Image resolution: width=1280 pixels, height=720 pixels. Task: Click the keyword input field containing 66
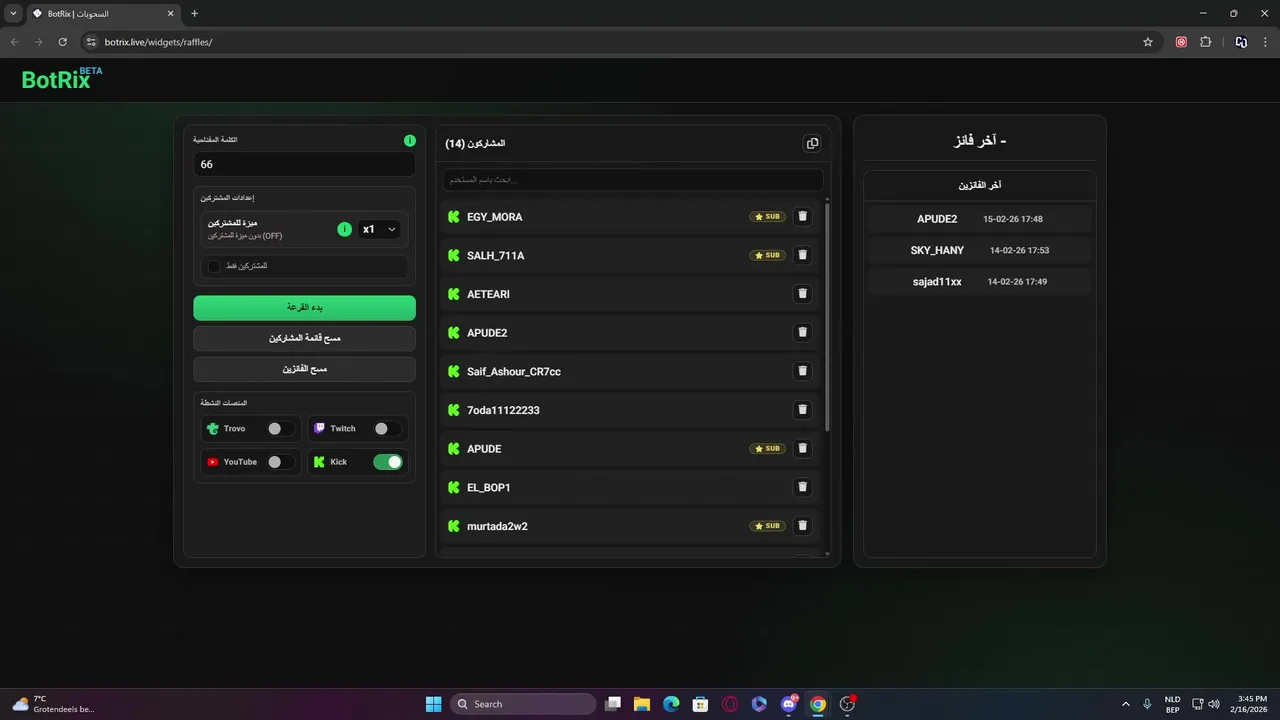tap(304, 164)
